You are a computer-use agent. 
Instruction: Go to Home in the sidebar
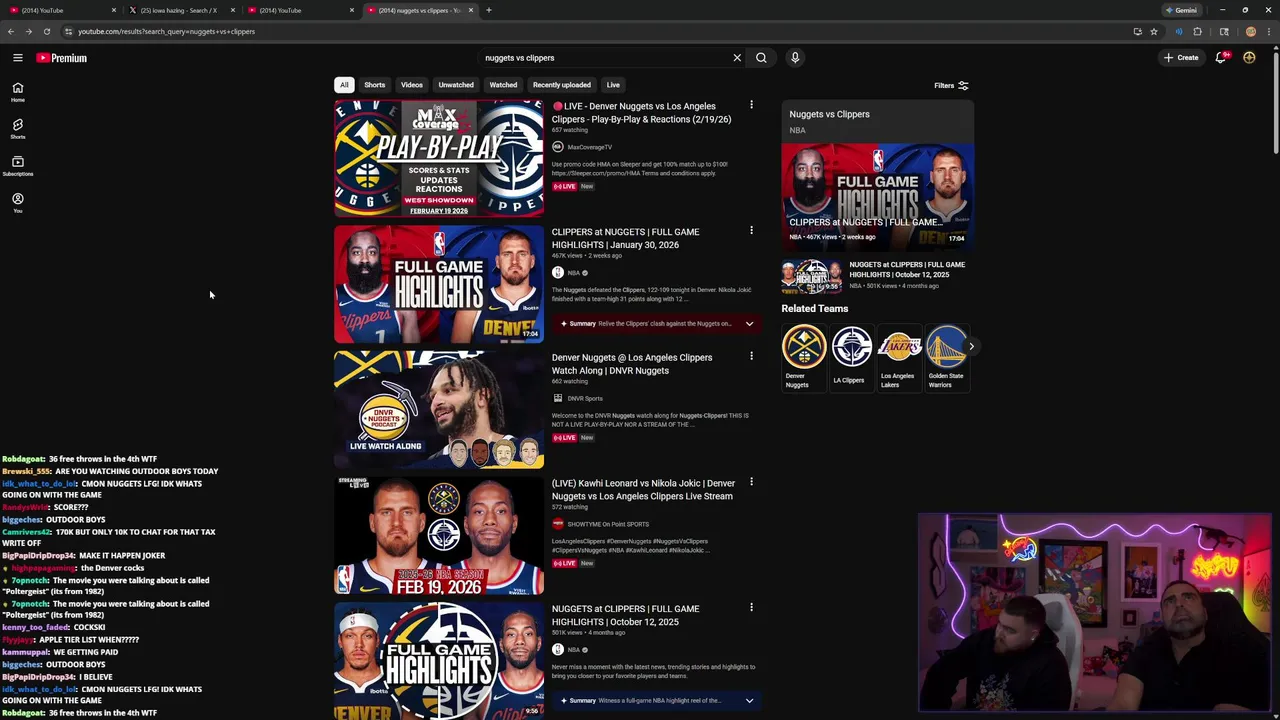pyautogui.click(x=17, y=91)
